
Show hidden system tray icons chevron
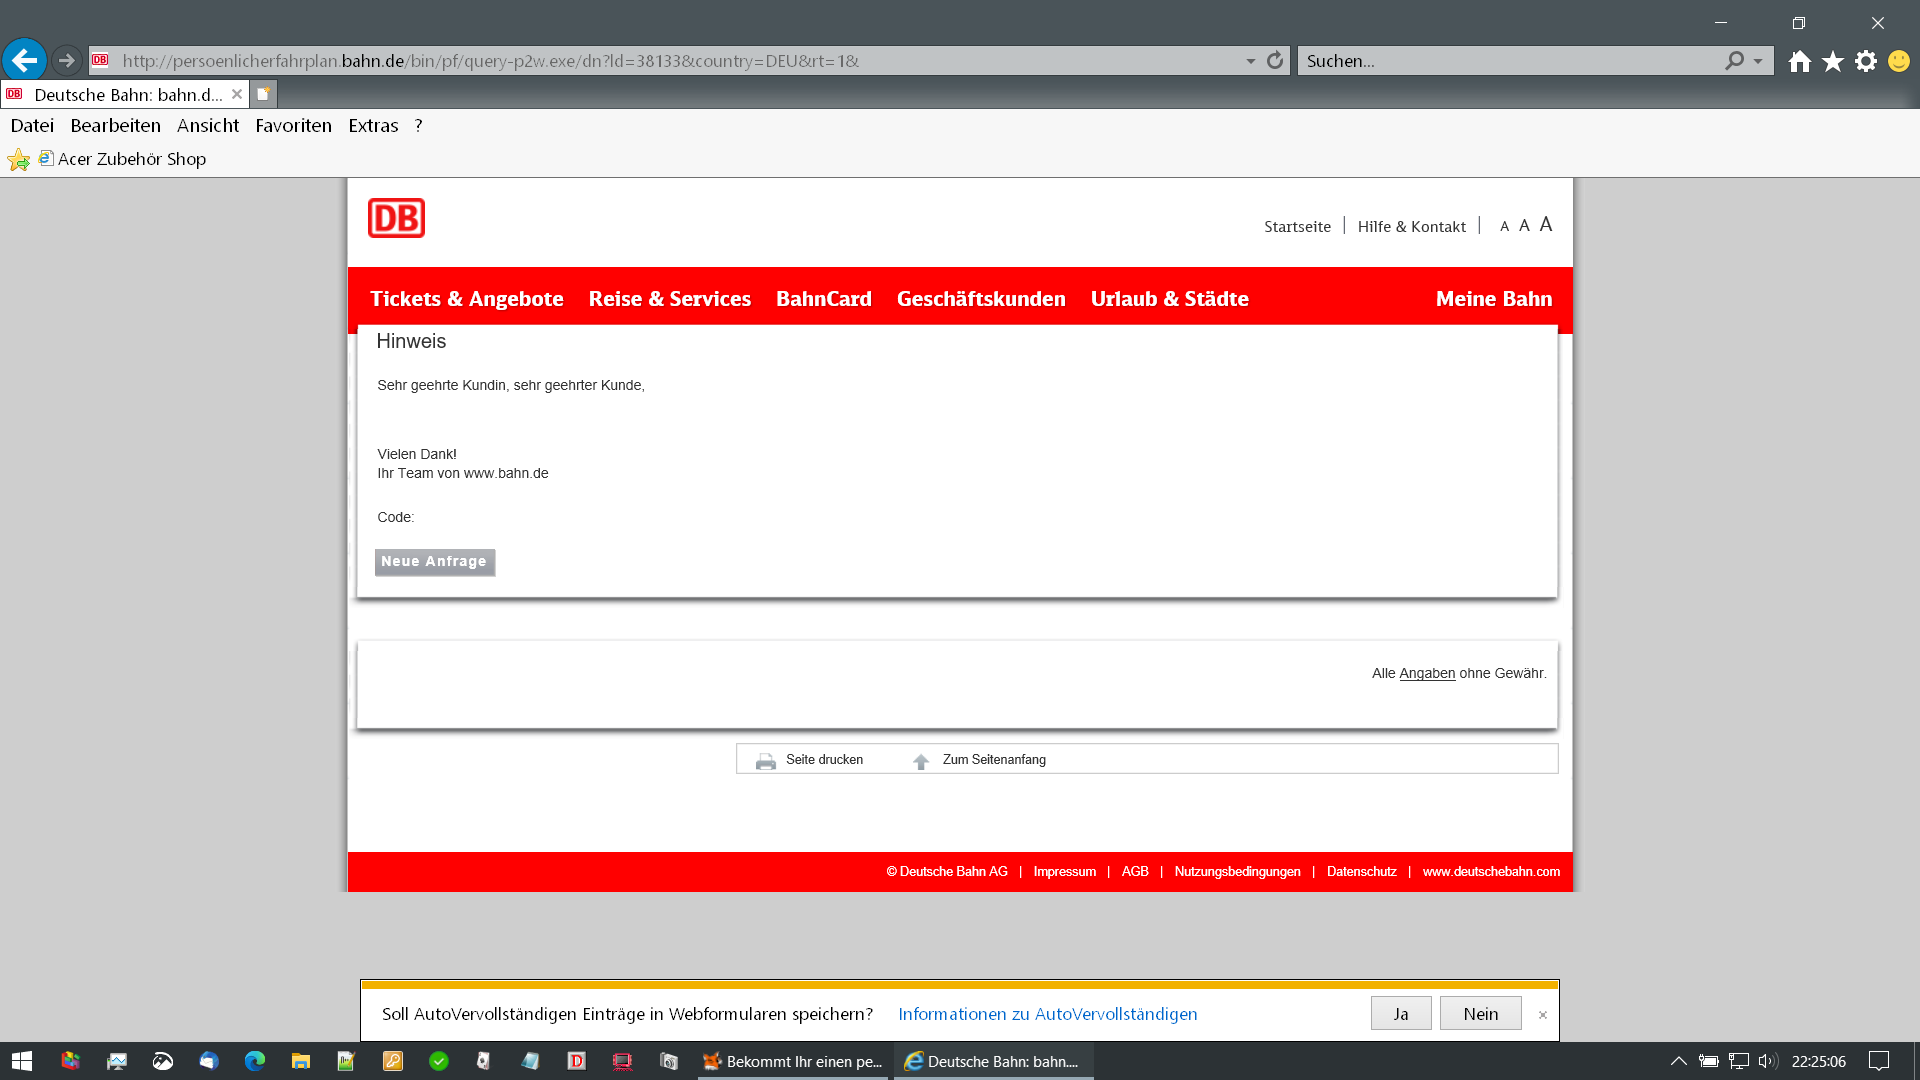(x=1678, y=1061)
